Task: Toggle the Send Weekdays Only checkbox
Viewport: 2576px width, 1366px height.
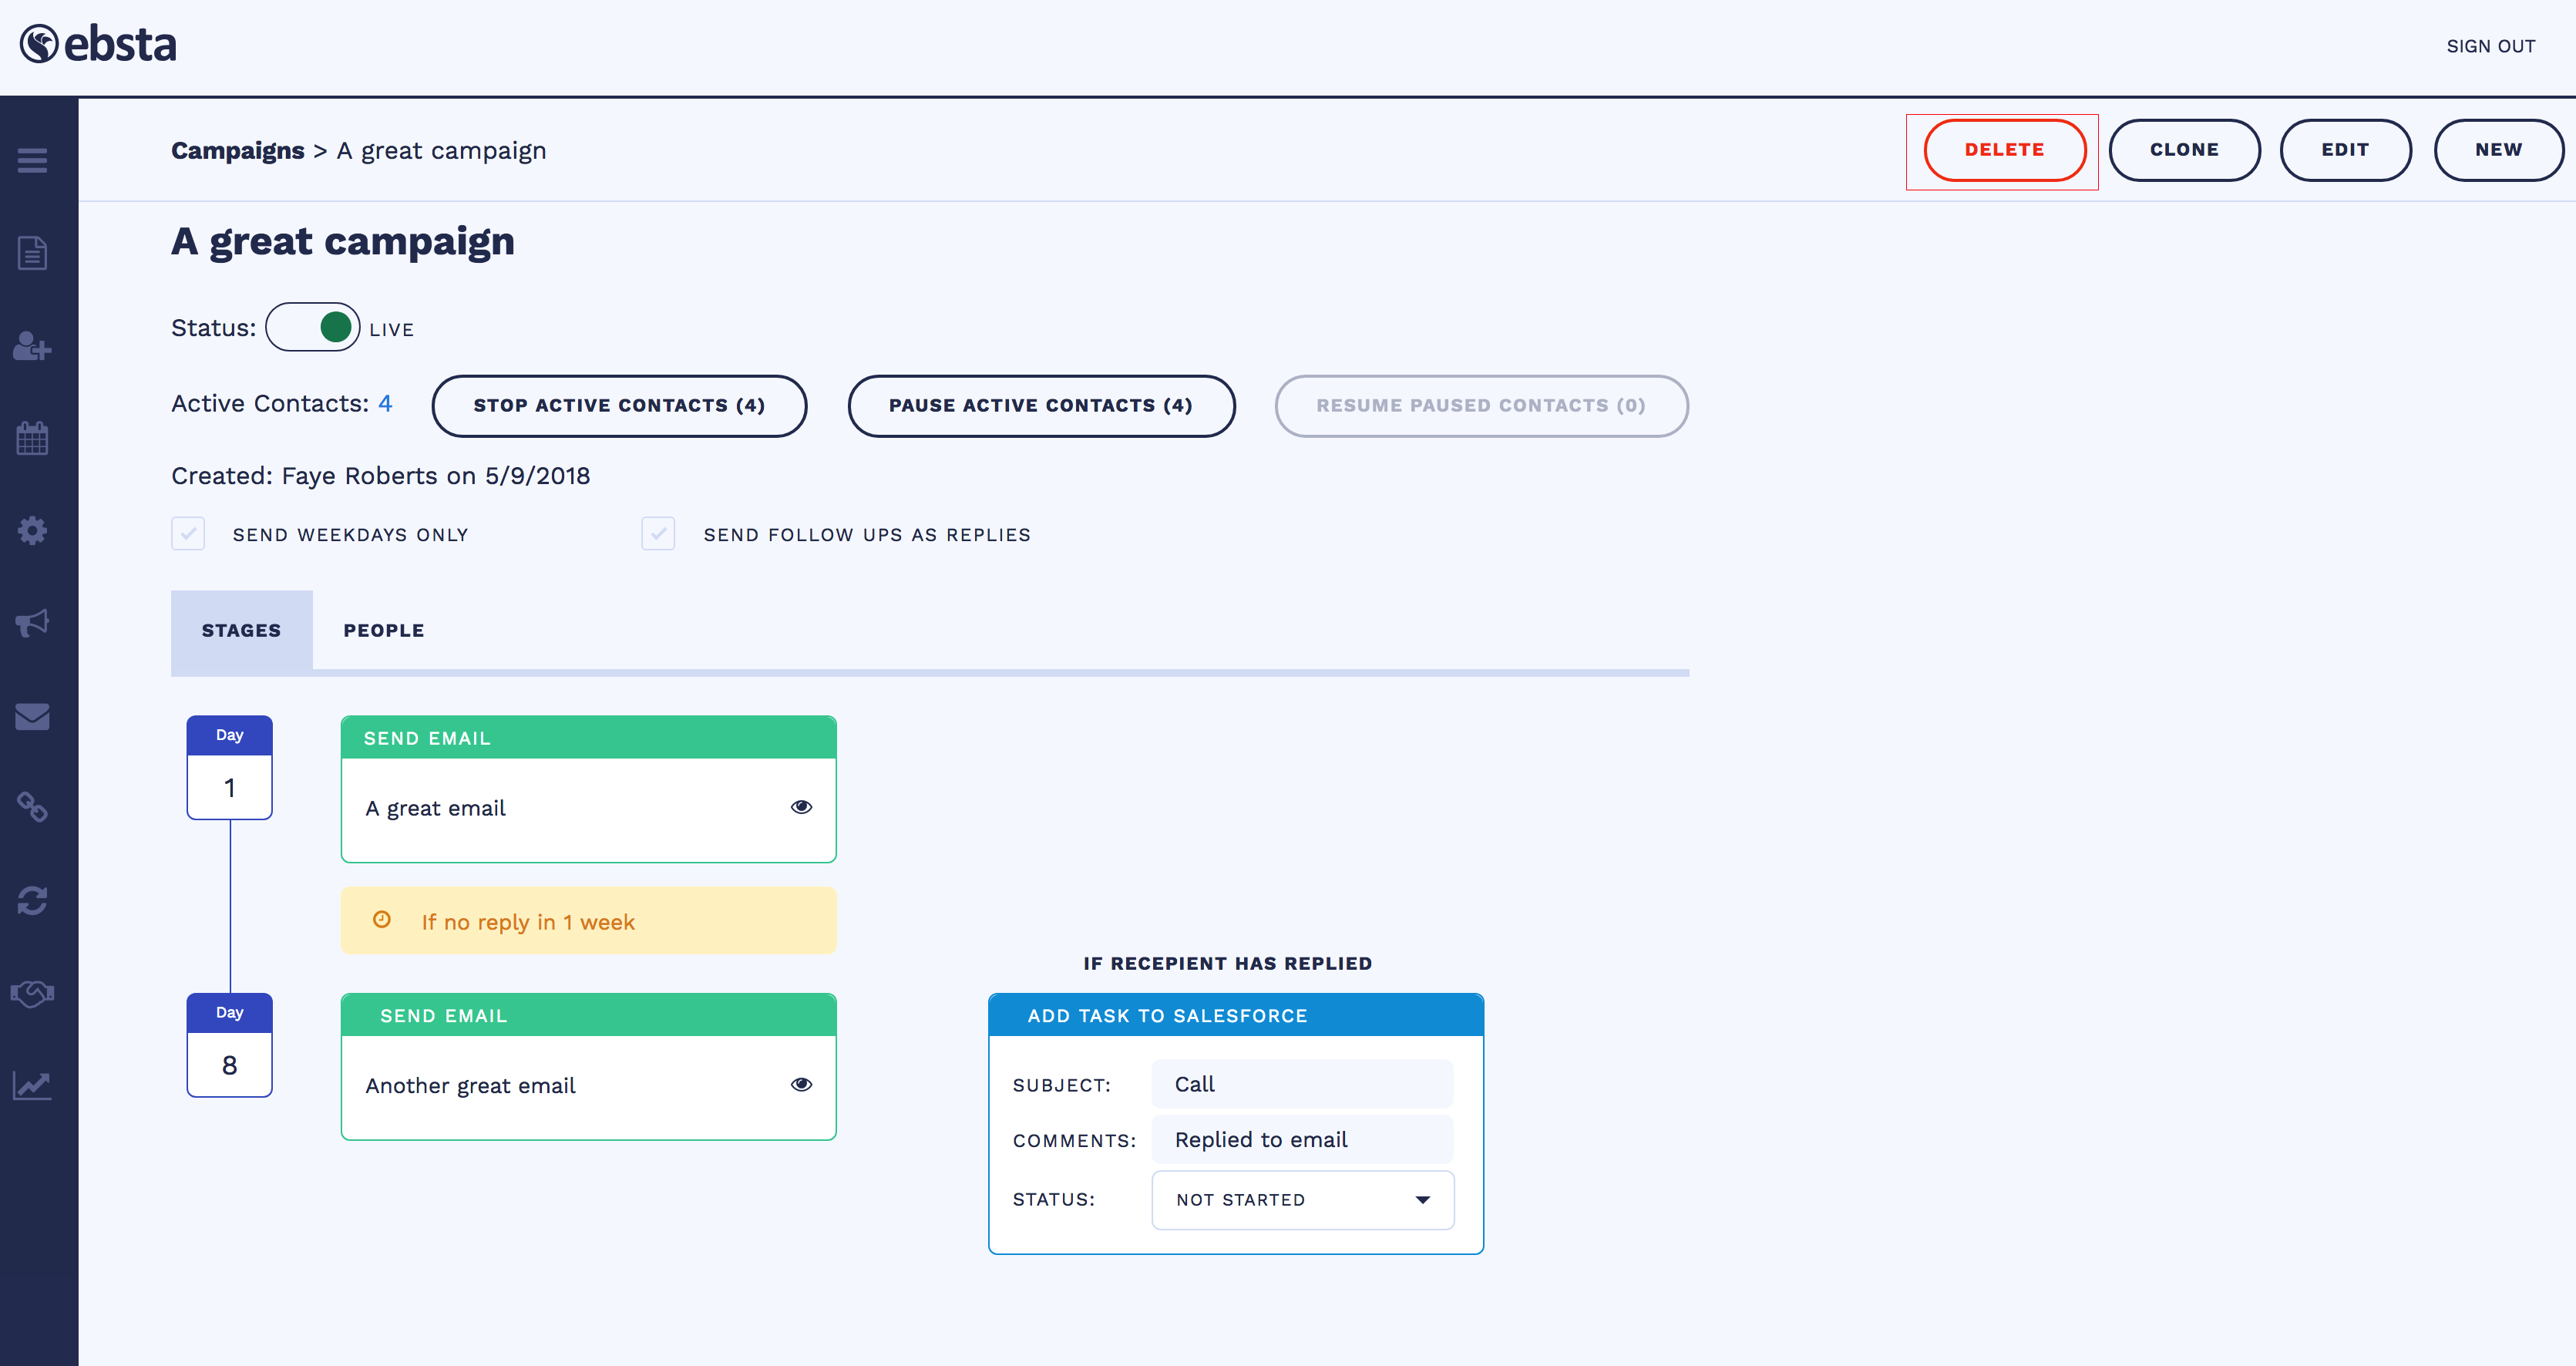Action: coord(188,534)
